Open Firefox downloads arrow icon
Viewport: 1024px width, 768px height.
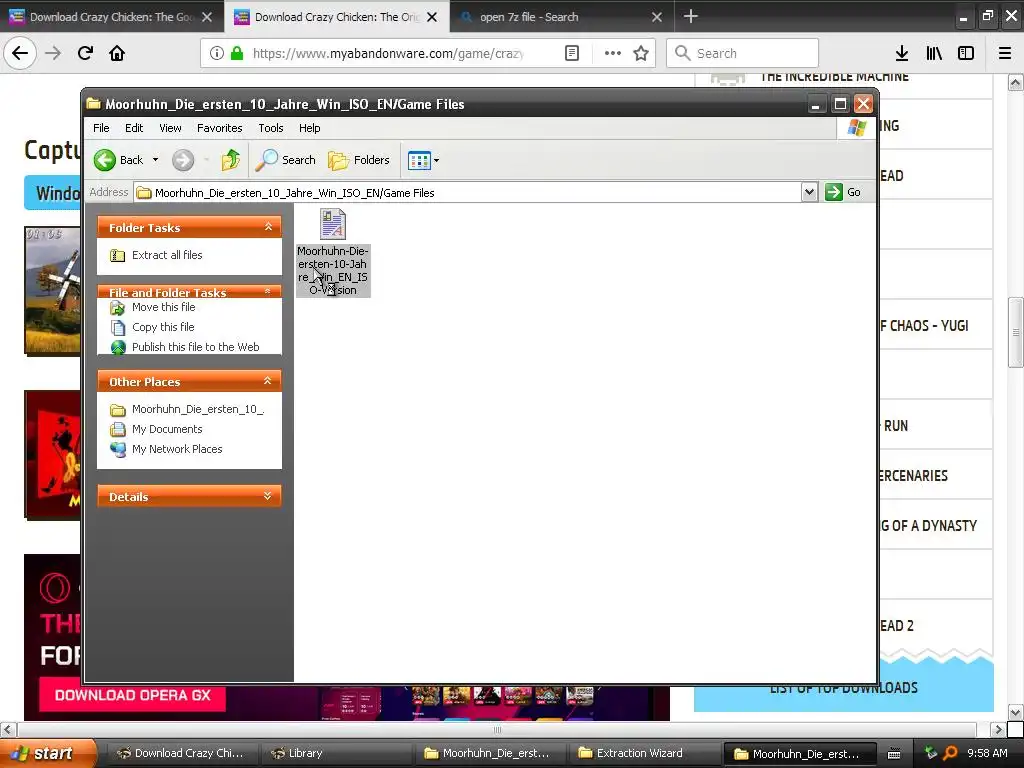point(902,54)
